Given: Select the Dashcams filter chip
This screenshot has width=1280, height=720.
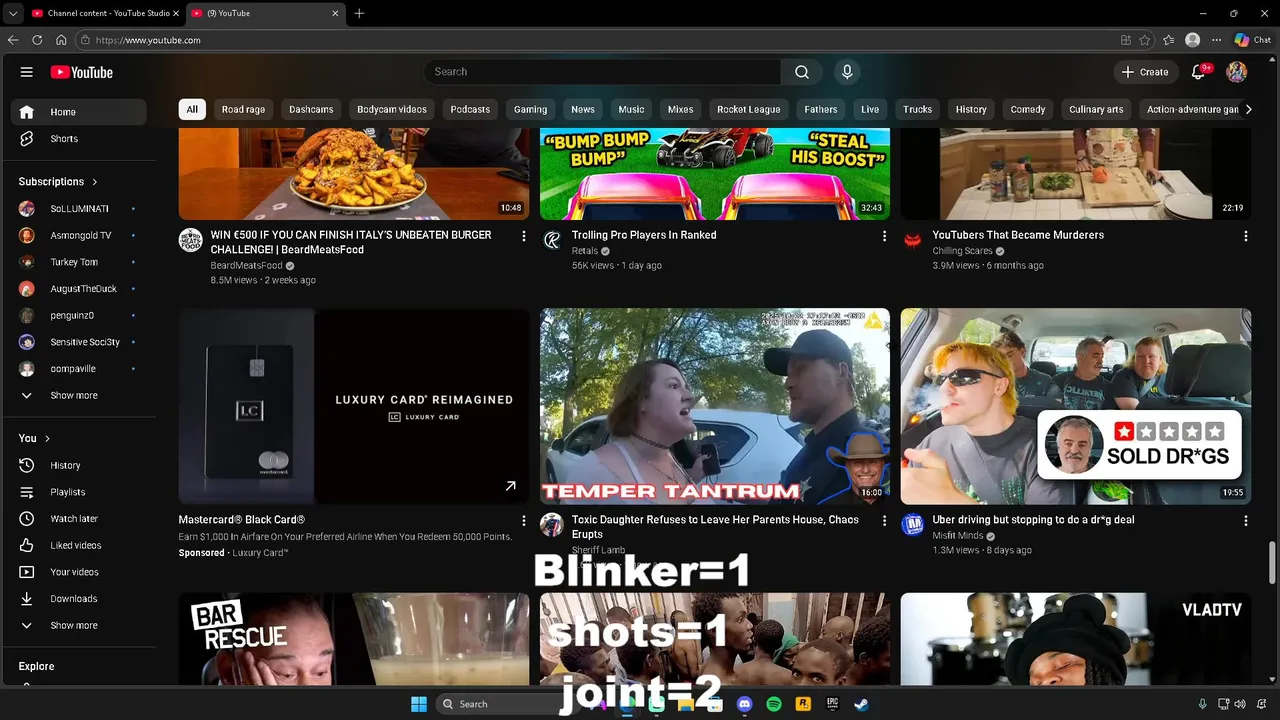Looking at the screenshot, I should 311,109.
